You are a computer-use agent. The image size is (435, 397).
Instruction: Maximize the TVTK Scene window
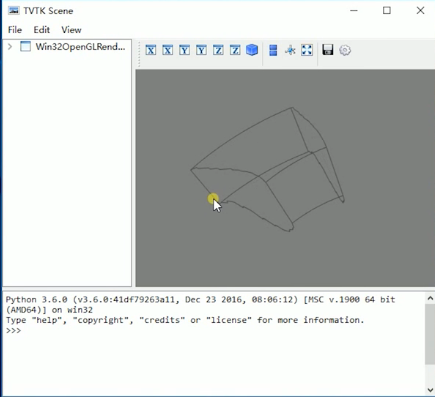387,11
